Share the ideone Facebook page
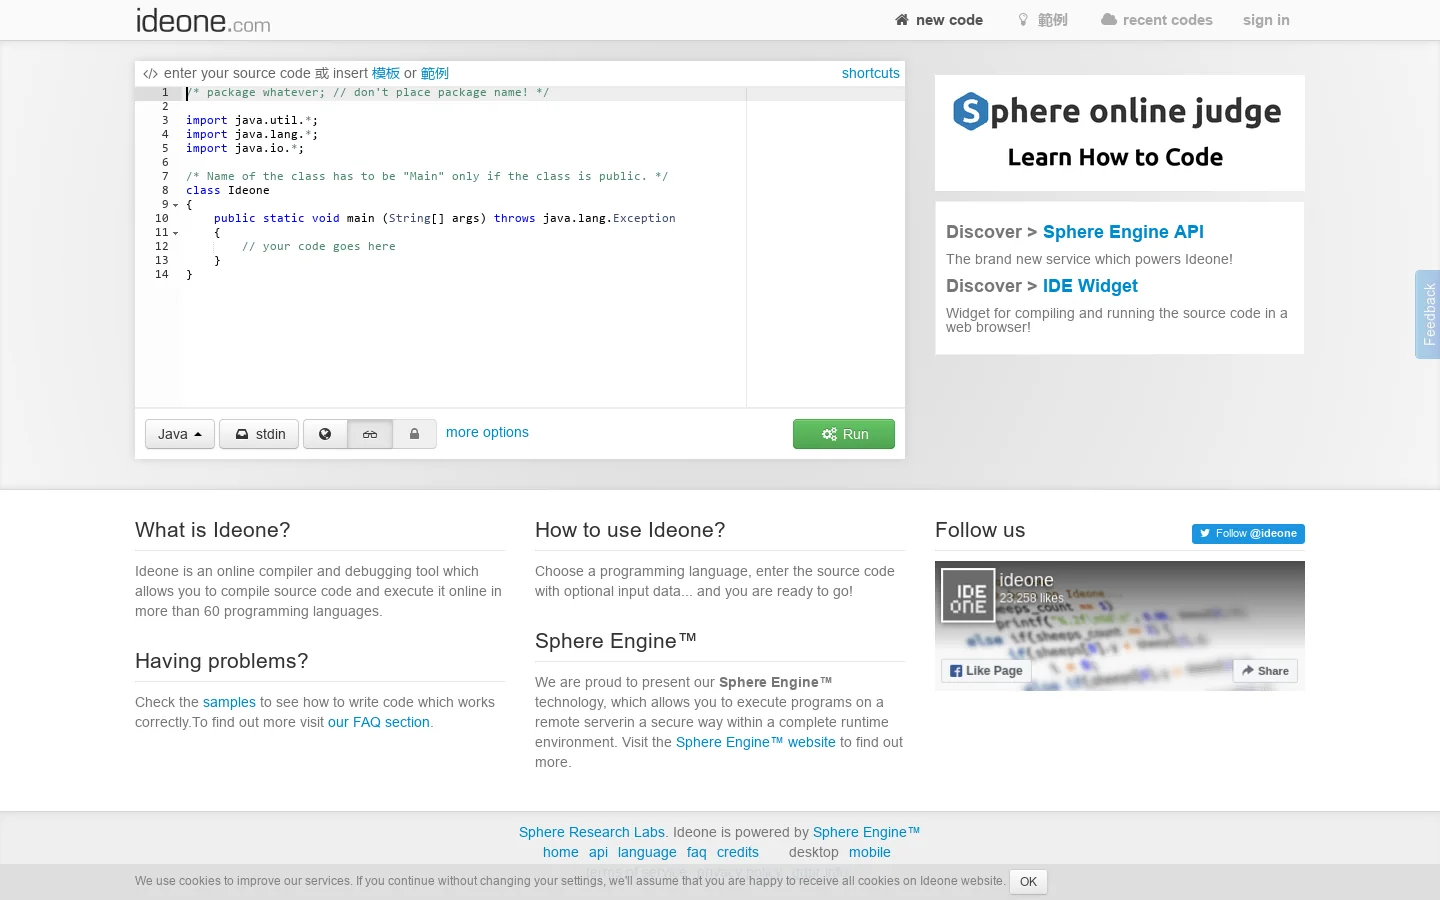 pyautogui.click(x=1265, y=671)
